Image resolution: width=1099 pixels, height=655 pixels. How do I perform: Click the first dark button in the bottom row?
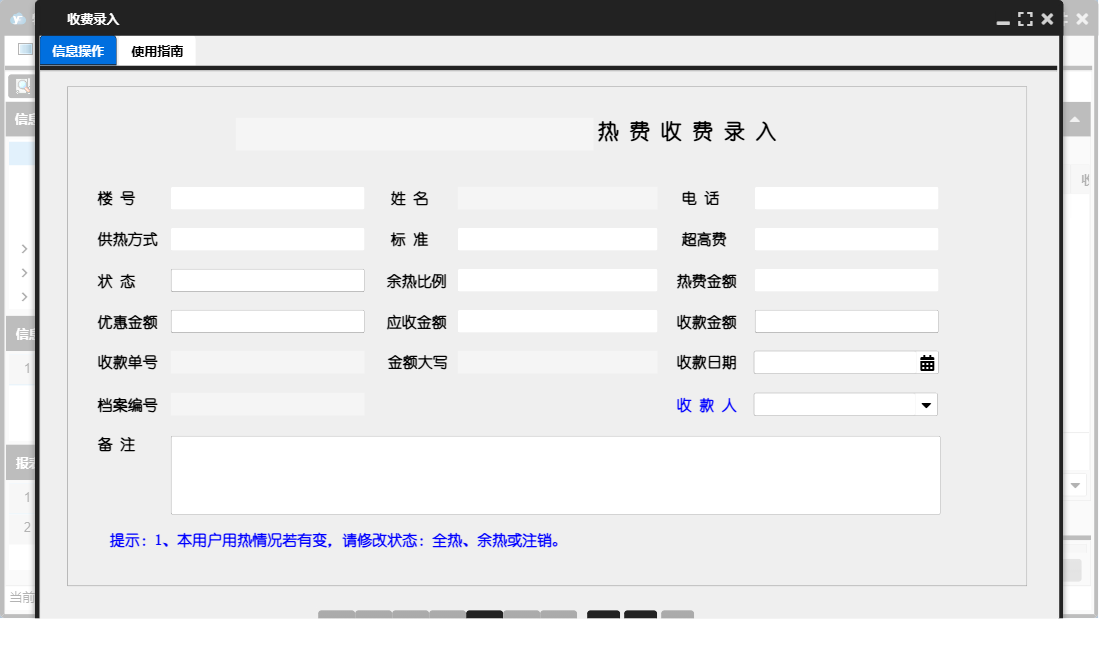tap(485, 615)
